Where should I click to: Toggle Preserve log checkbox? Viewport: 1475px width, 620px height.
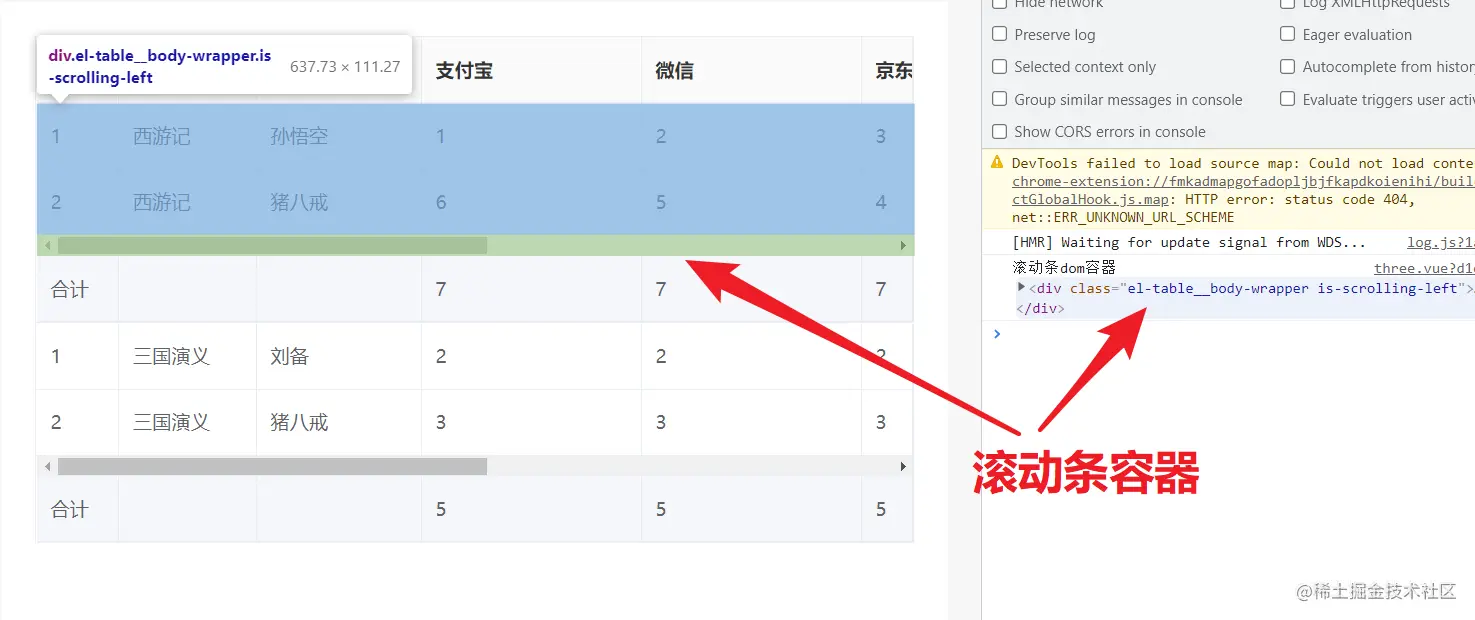tap(999, 34)
